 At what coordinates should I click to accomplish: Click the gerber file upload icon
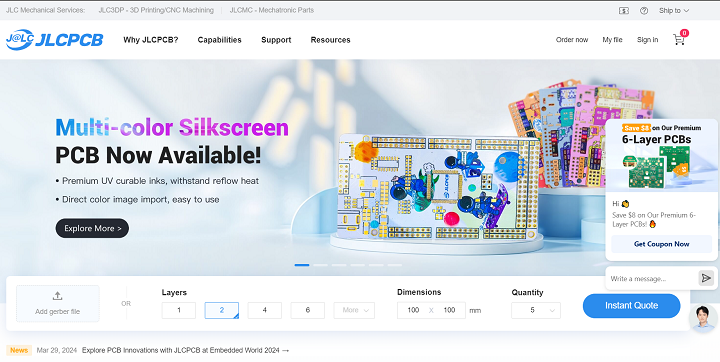coord(57,296)
